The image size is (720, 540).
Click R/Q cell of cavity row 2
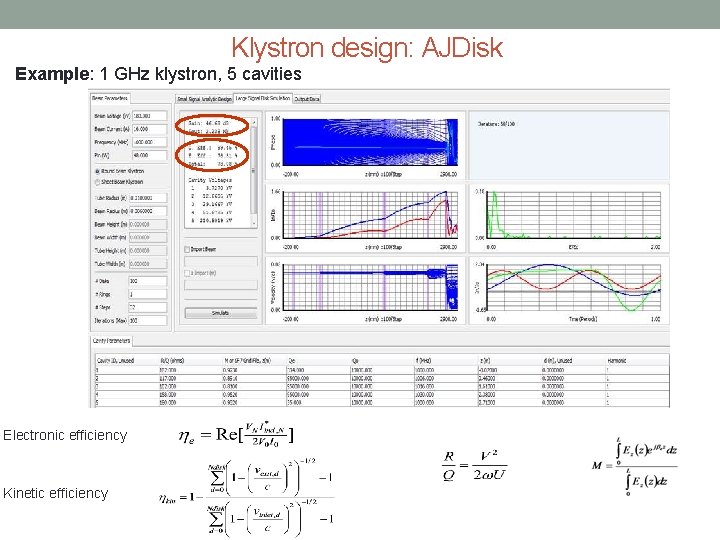190,378
